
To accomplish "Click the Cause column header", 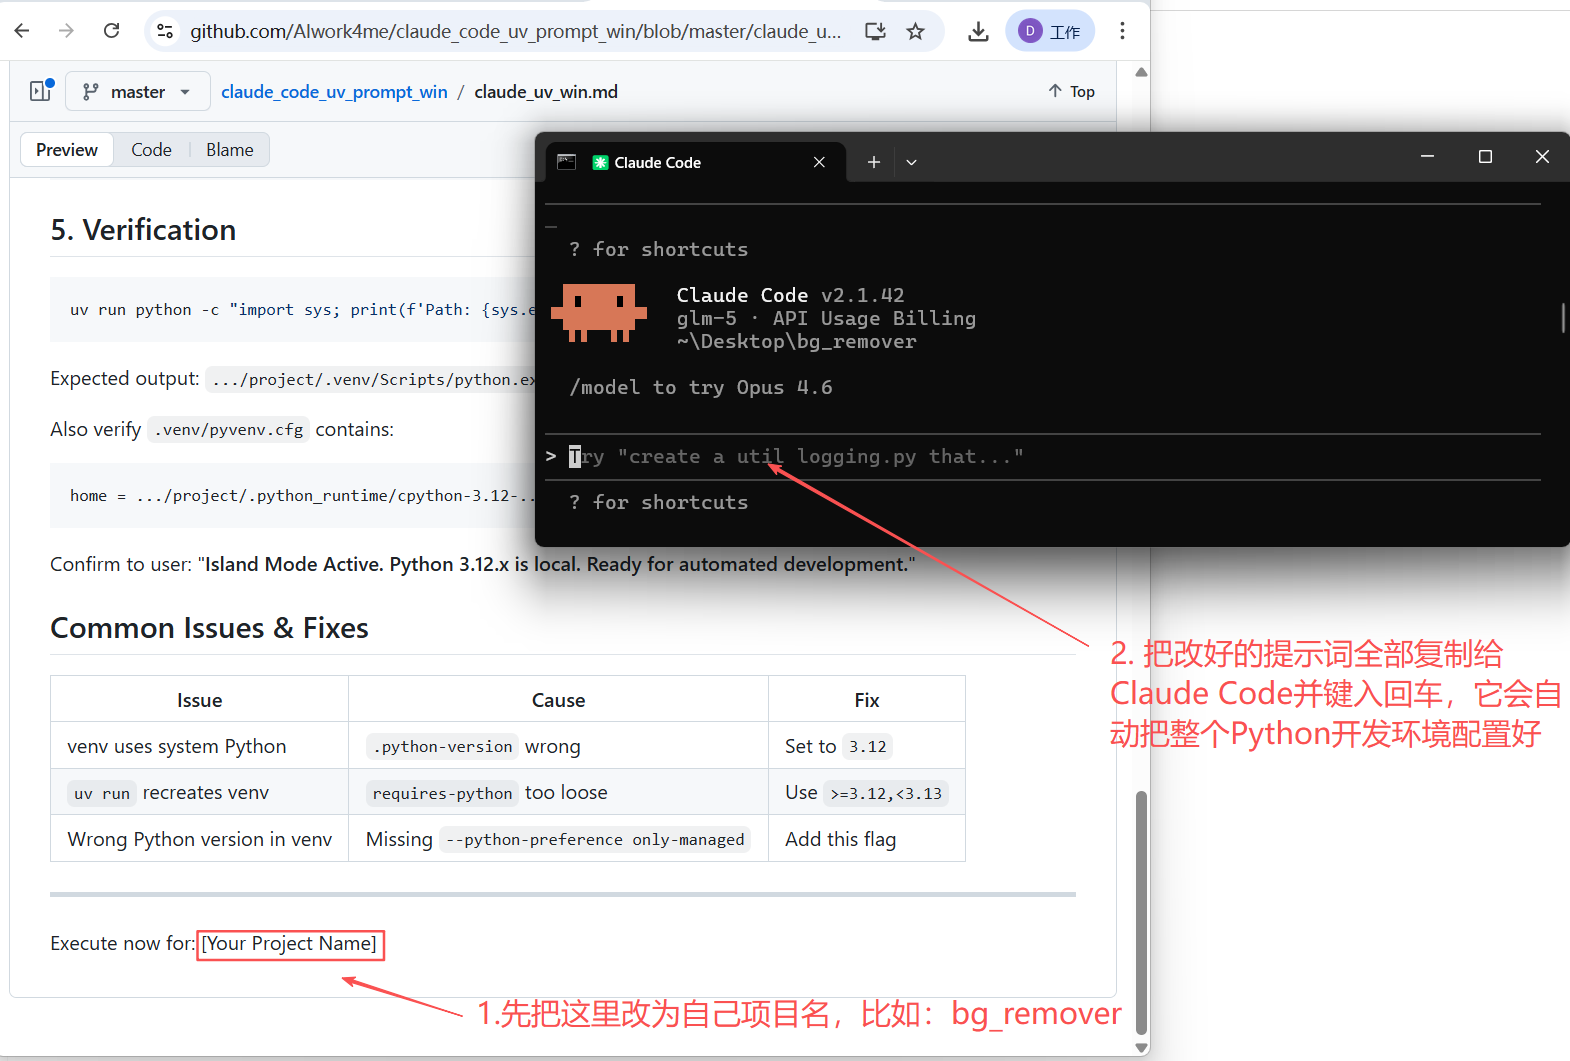I will pyautogui.click(x=558, y=700).
